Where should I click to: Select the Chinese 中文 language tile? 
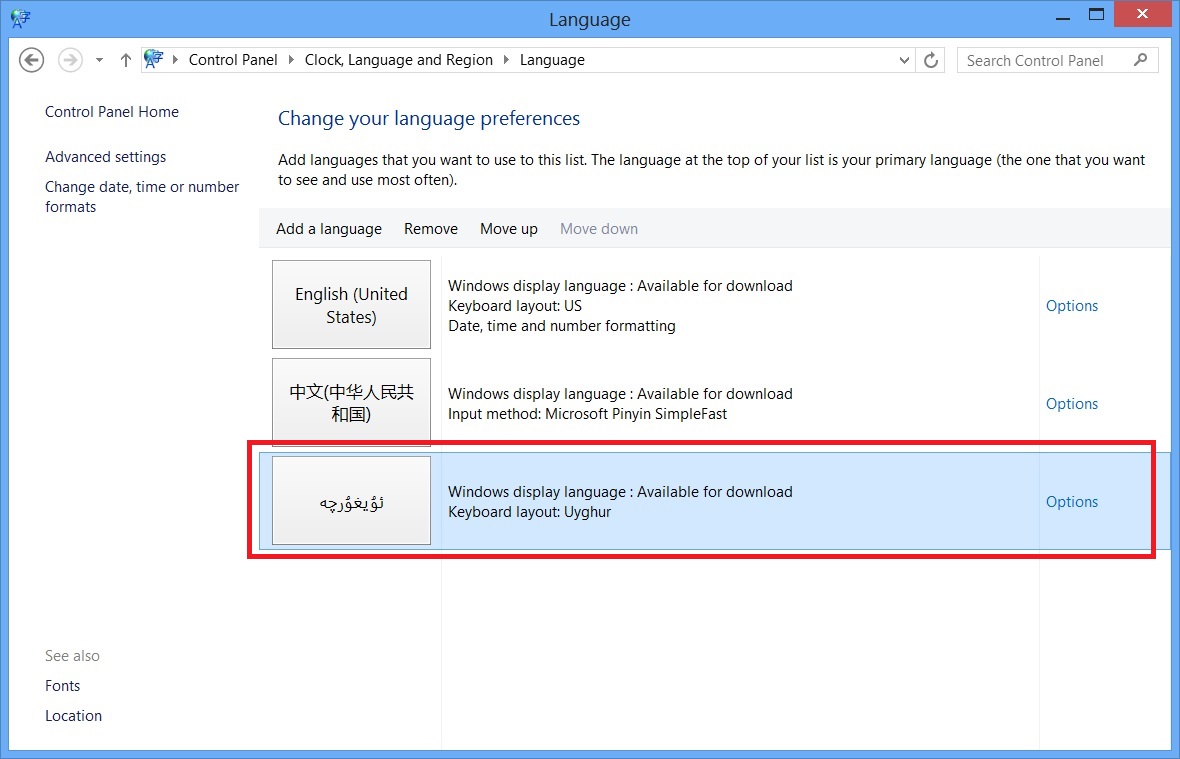[351, 402]
